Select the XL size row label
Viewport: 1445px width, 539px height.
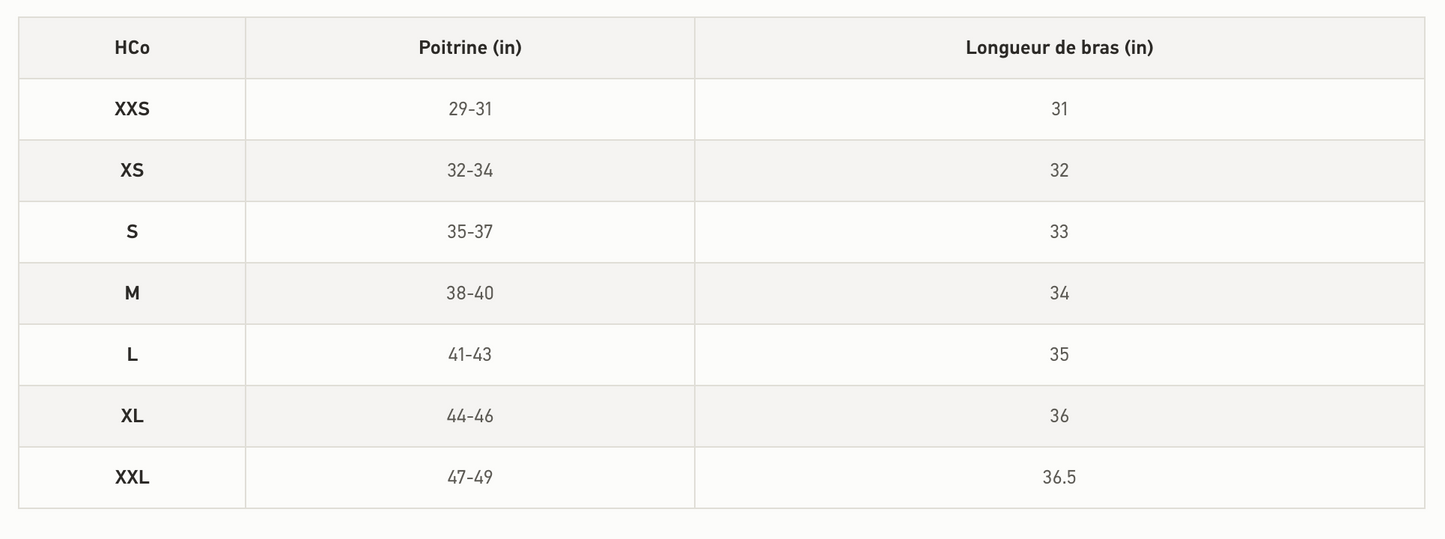pos(132,416)
